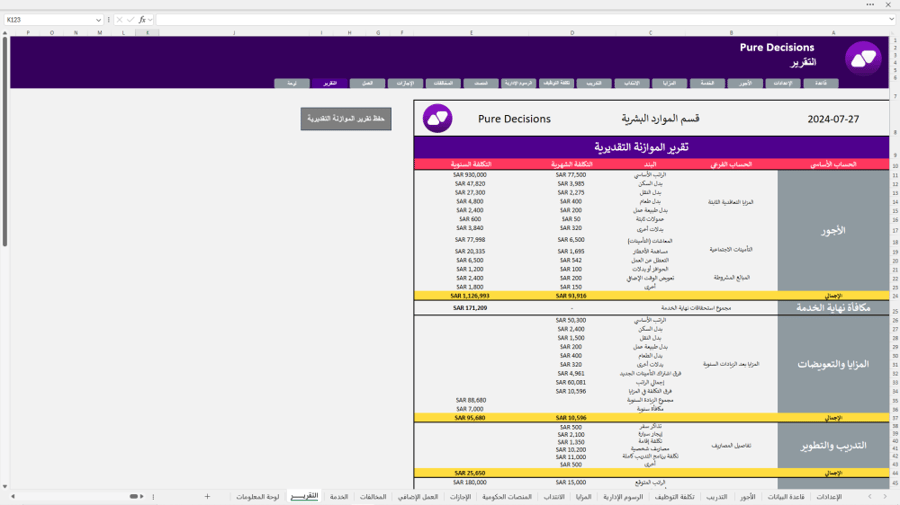The width and height of the screenshot is (900, 505).
Task: Click the vertical scrollbar down arrow
Action: (5, 487)
